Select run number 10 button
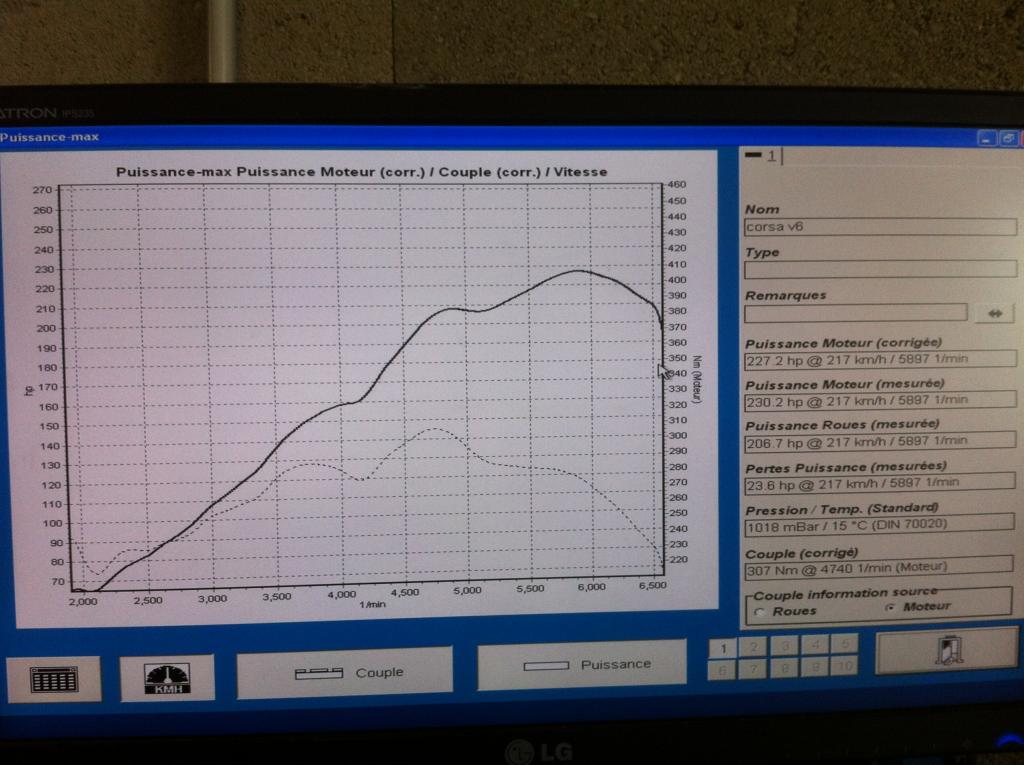The width and height of the screenshot is (1024, 765). (x=844, y=666)
